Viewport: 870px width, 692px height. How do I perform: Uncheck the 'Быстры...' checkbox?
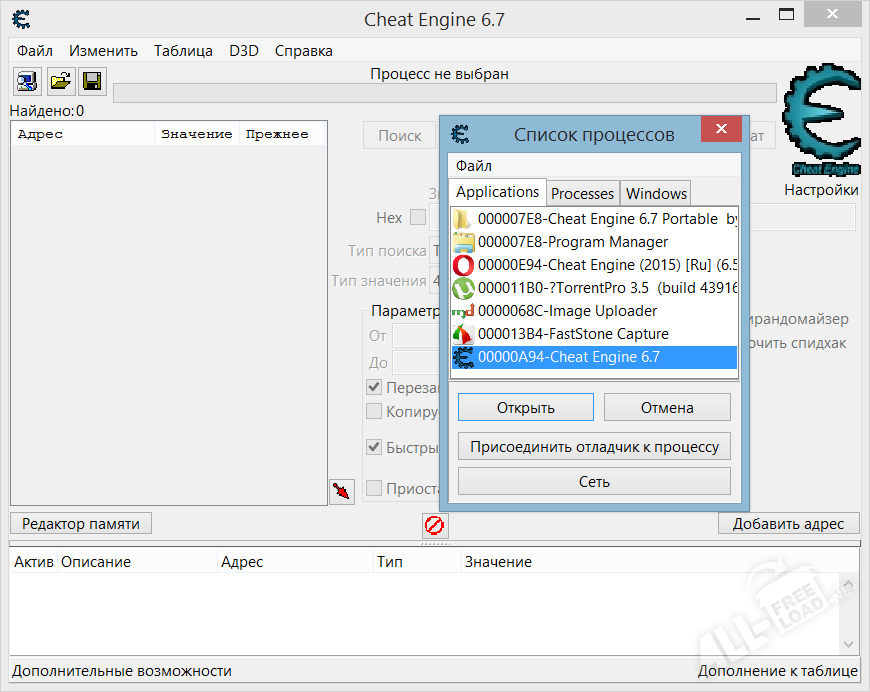pos(374,447)
